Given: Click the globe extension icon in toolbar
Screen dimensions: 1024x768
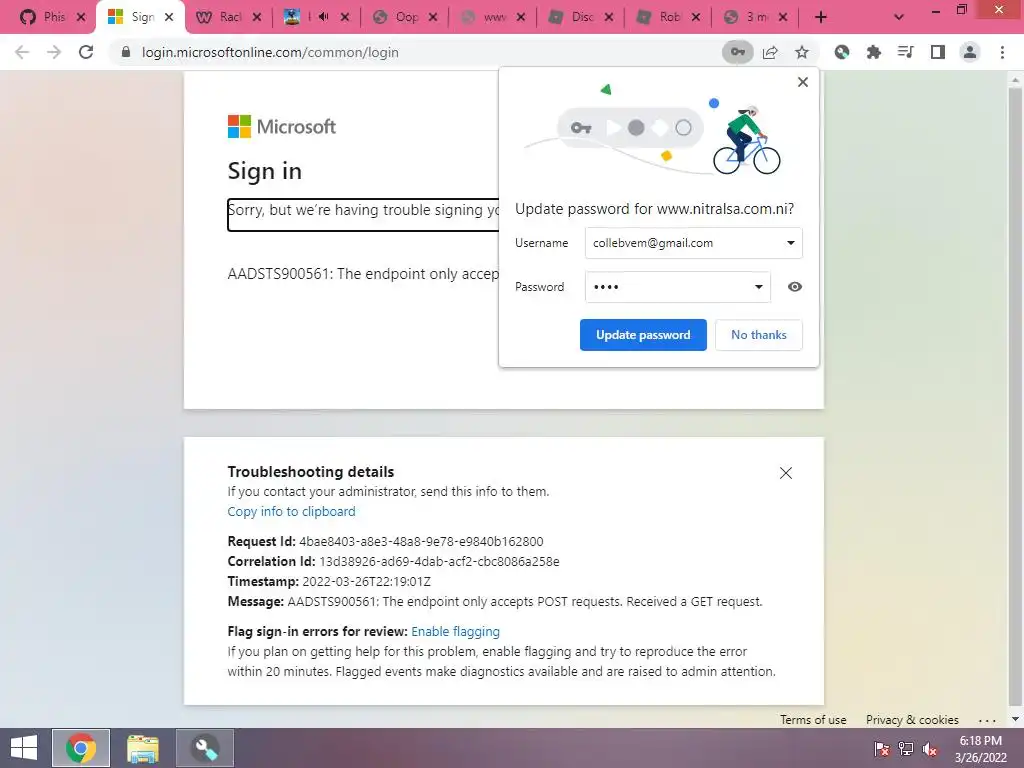Looking at the screenshot, I should pos(842,52).
